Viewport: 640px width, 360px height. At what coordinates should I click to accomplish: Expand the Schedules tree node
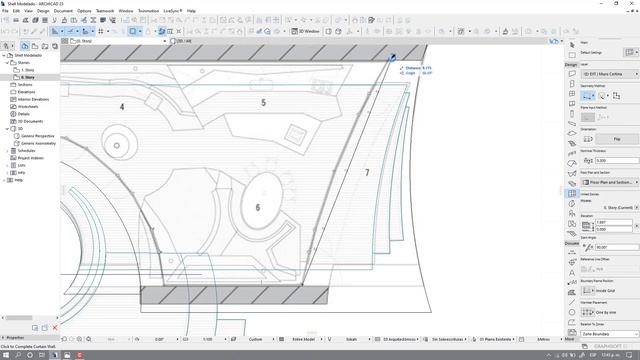(7, 151)
